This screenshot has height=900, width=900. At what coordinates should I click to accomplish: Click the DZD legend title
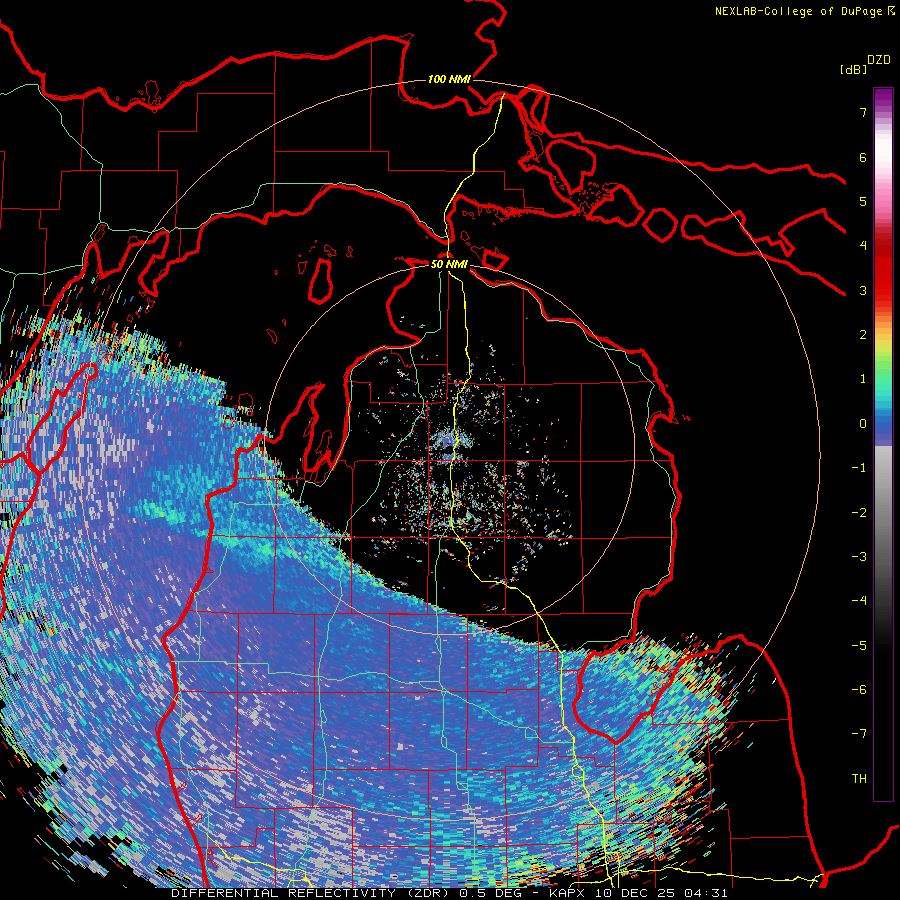879,60
